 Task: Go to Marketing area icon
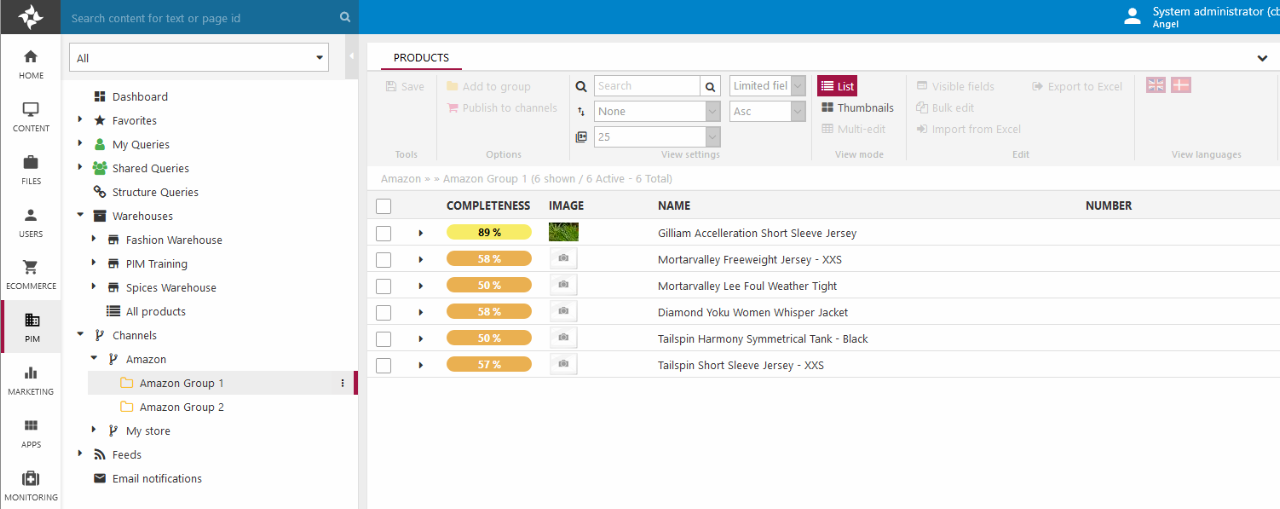pyautogui.click(x=30, y=380)
